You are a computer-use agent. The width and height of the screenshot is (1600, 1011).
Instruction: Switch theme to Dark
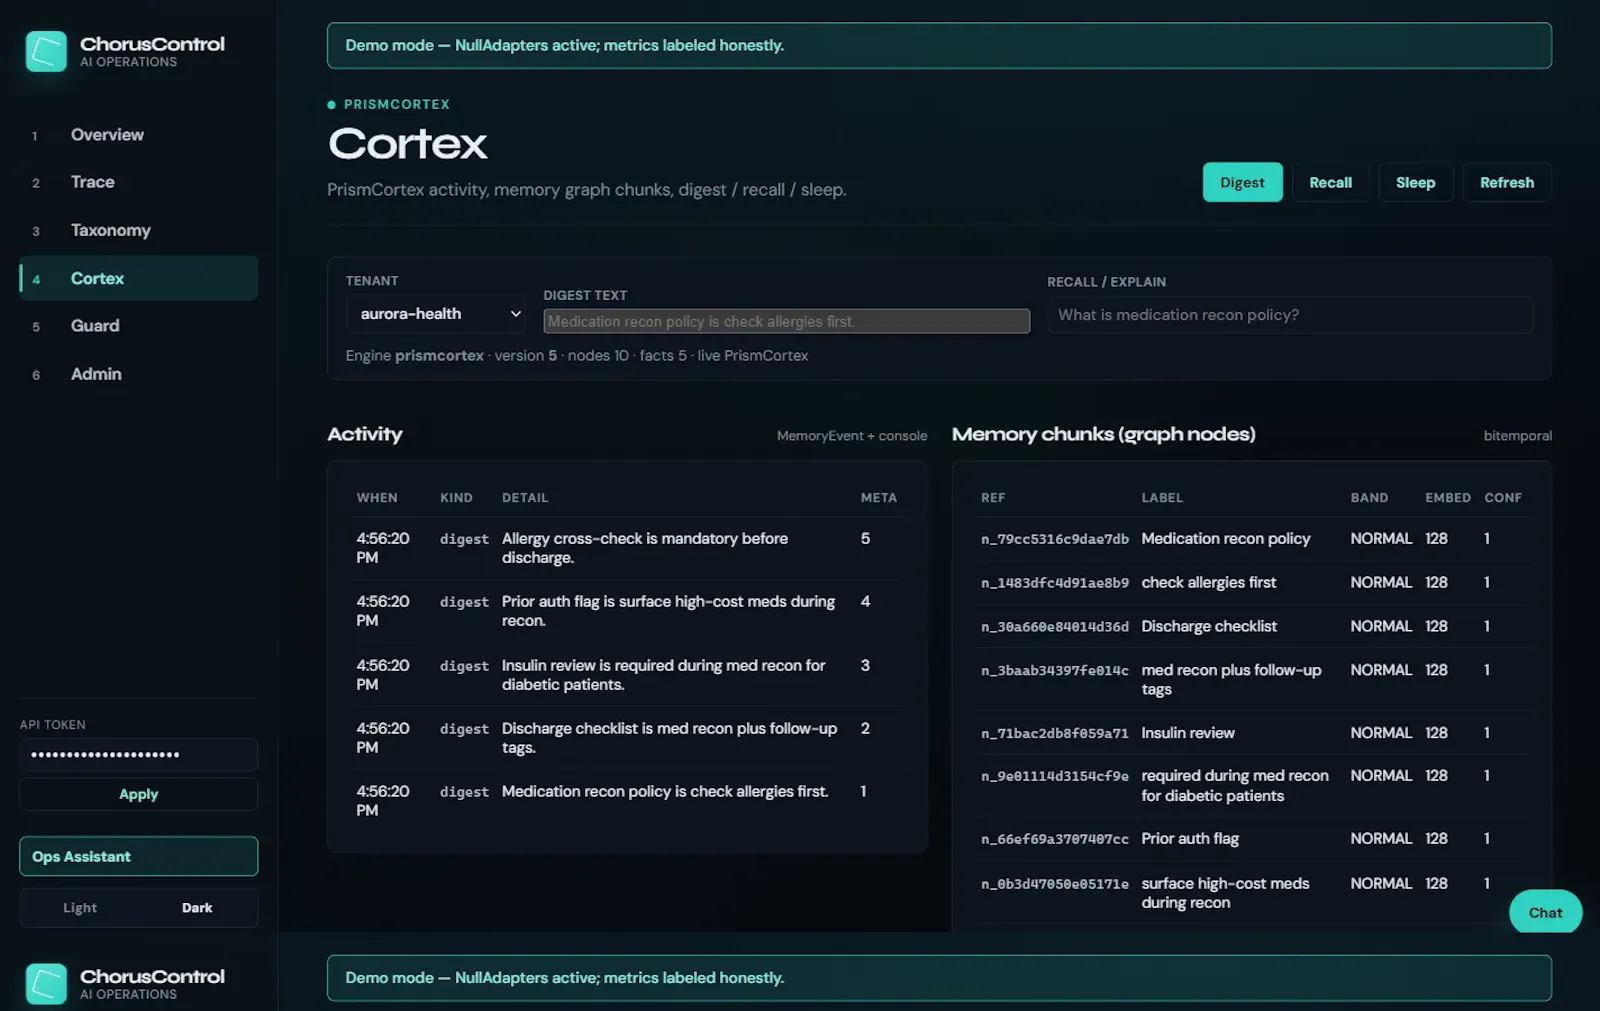point(197,908)
